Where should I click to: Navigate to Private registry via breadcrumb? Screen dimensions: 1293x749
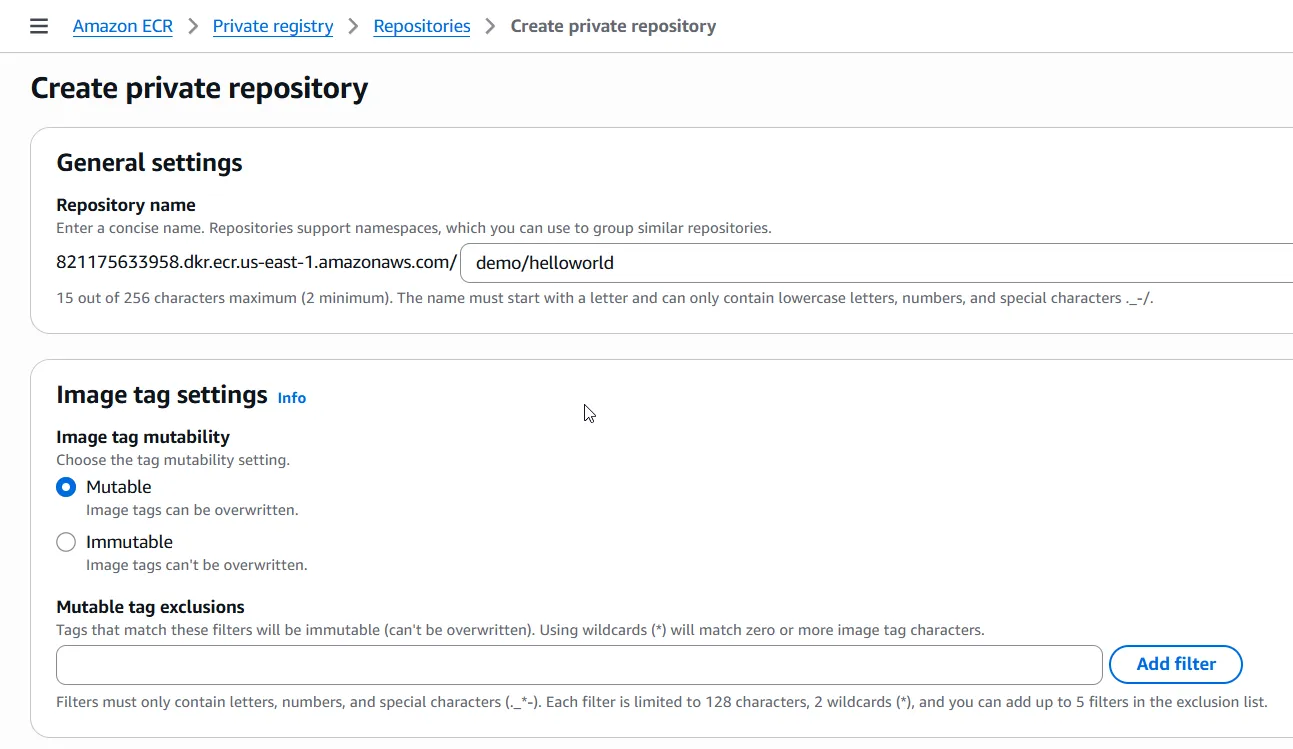point(272,26)
